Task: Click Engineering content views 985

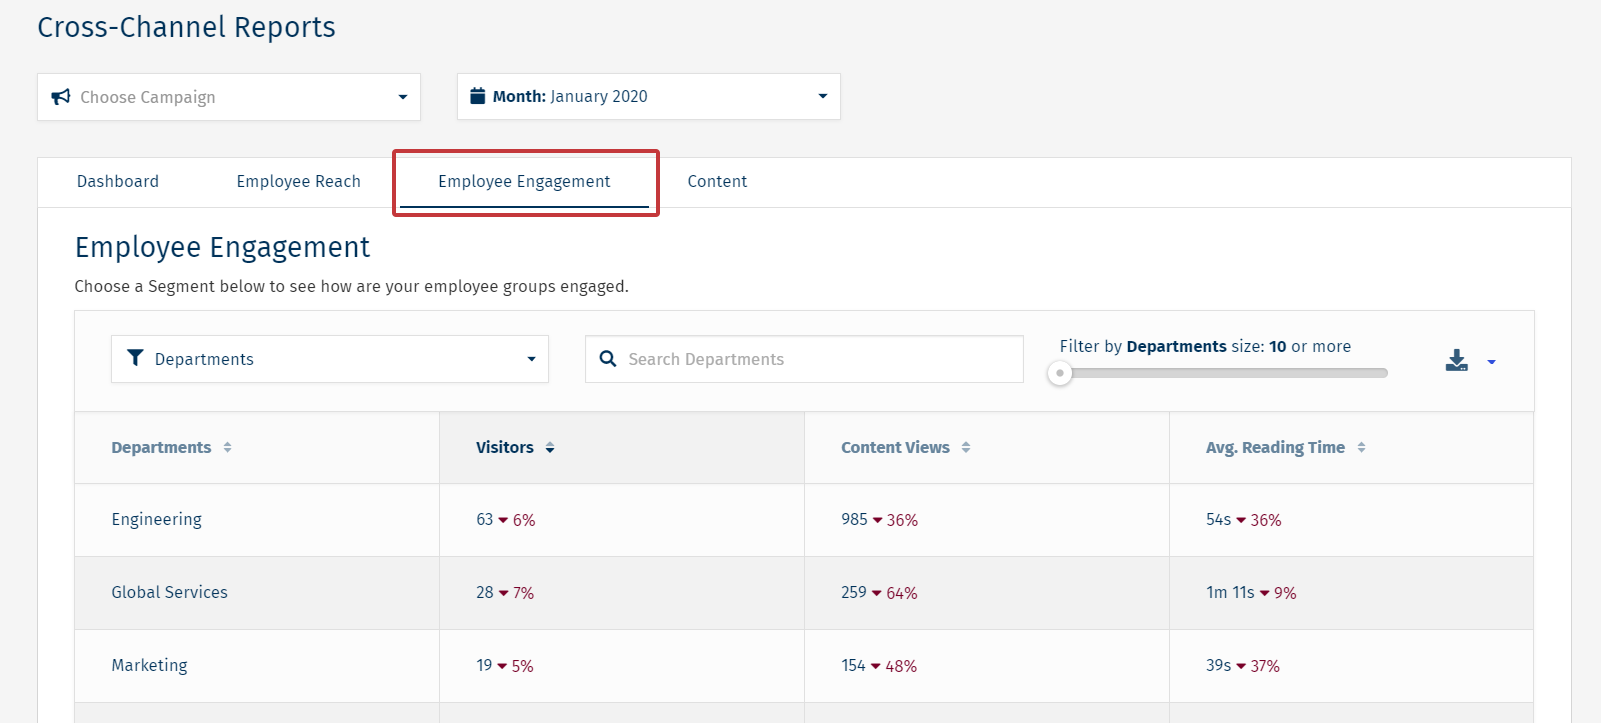Action: pos(855,520)
